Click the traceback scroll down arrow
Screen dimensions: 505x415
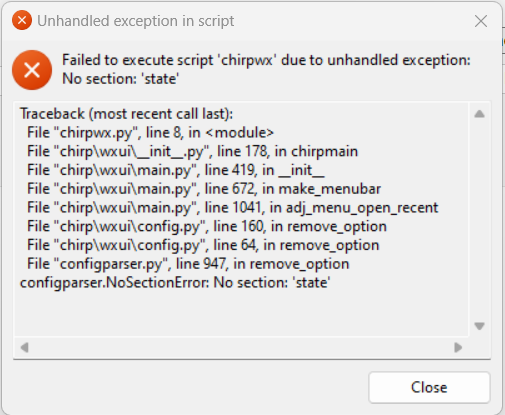tap(479, 326)
